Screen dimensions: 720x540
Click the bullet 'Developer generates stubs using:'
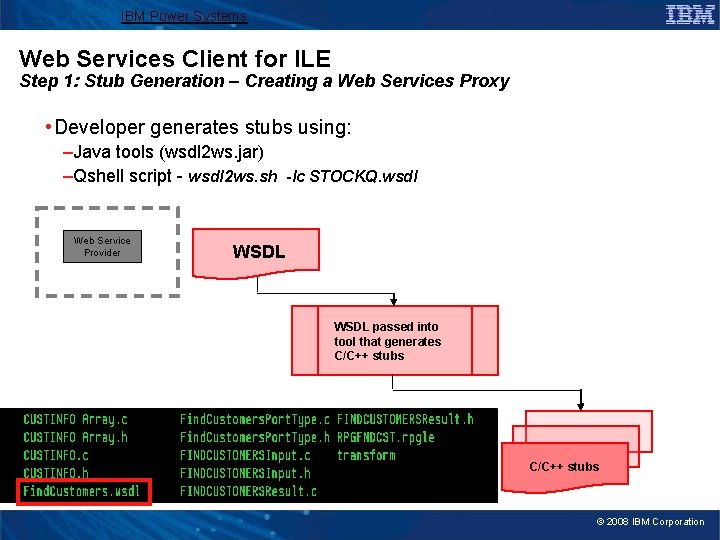click(x=202, y=127)
